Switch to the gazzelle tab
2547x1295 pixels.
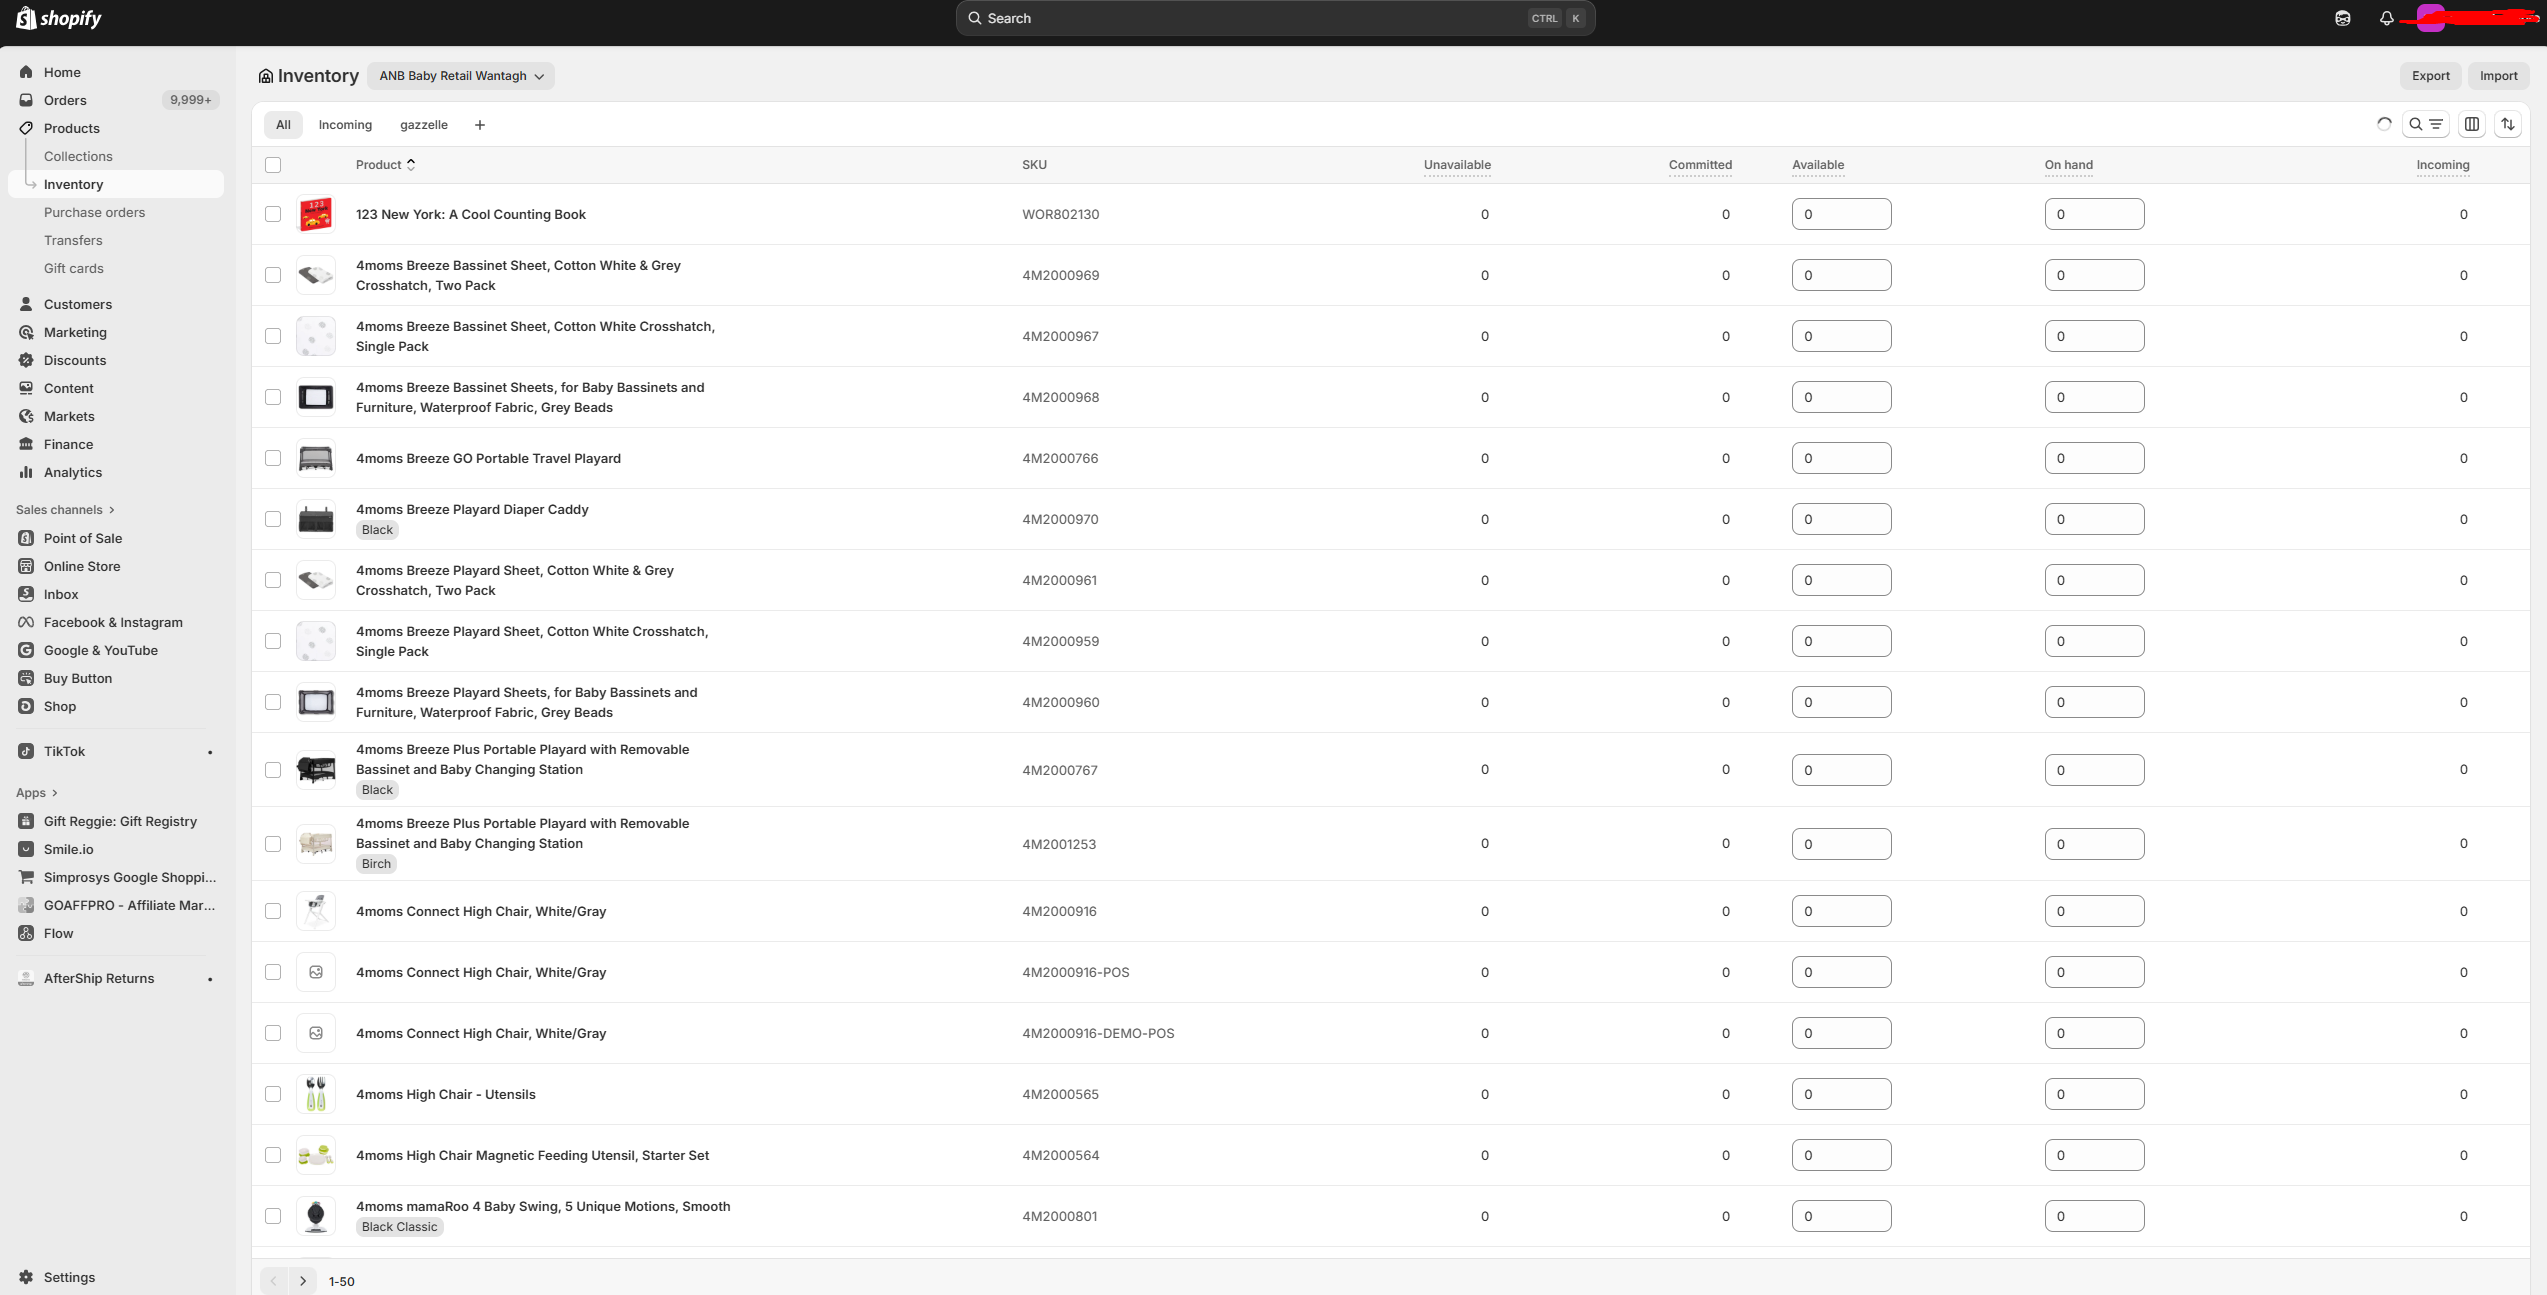click(424, 125)
